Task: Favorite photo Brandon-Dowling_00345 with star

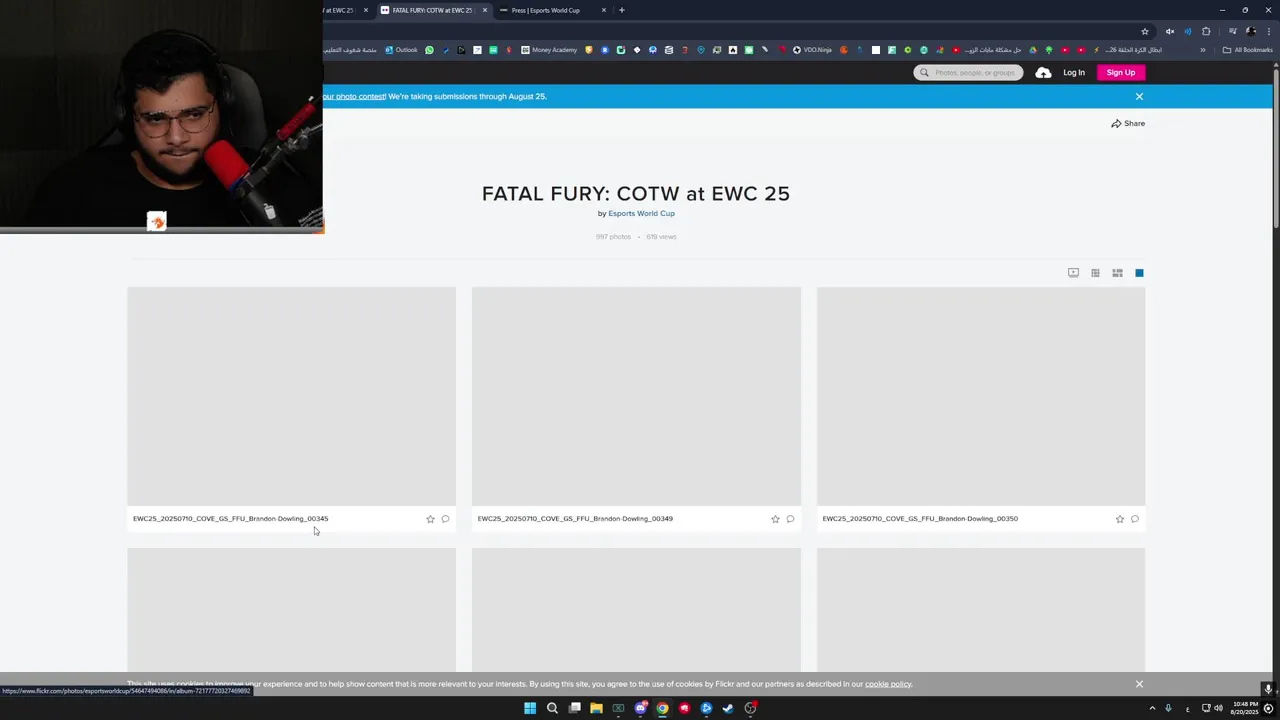Action: coord(430,519)
